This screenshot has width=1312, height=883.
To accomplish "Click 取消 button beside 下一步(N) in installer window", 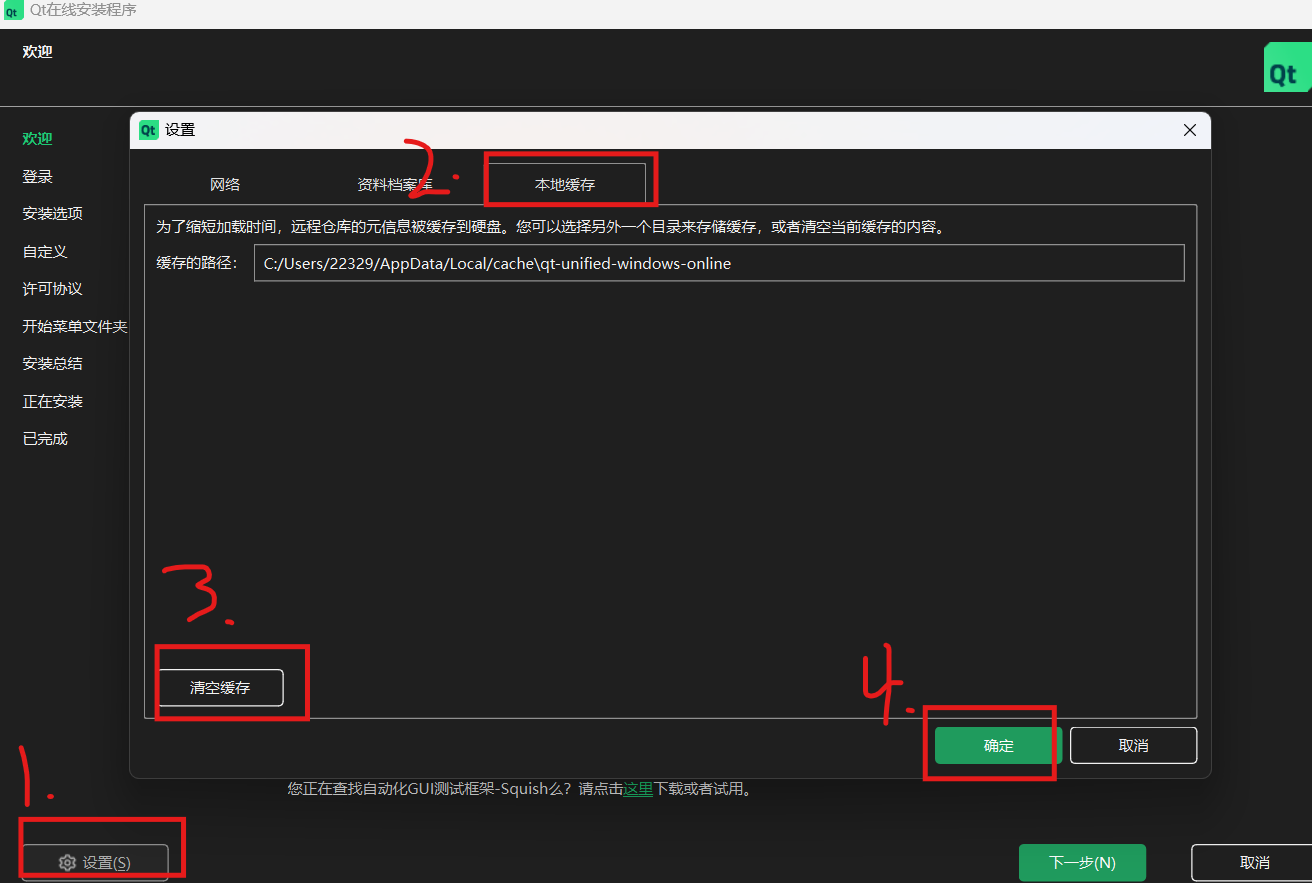I will 1254,862.
